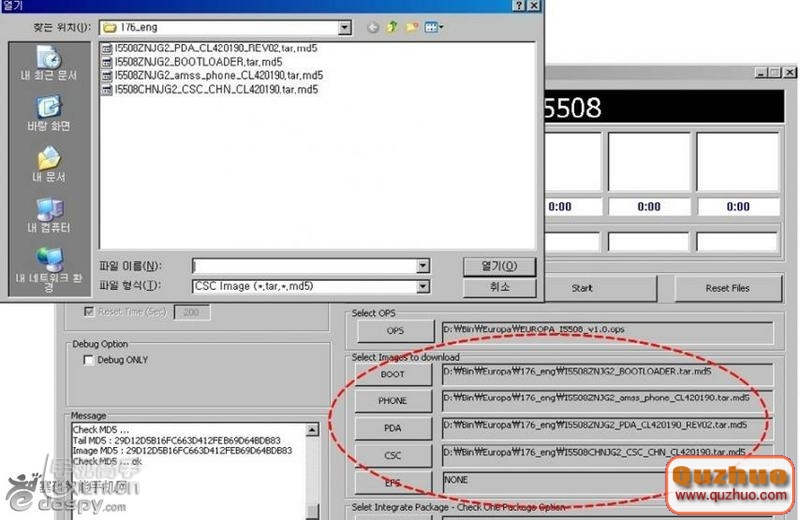Select I5508ZNJG2_BOOTLOADER.tar.md5 file

point(192,62)
